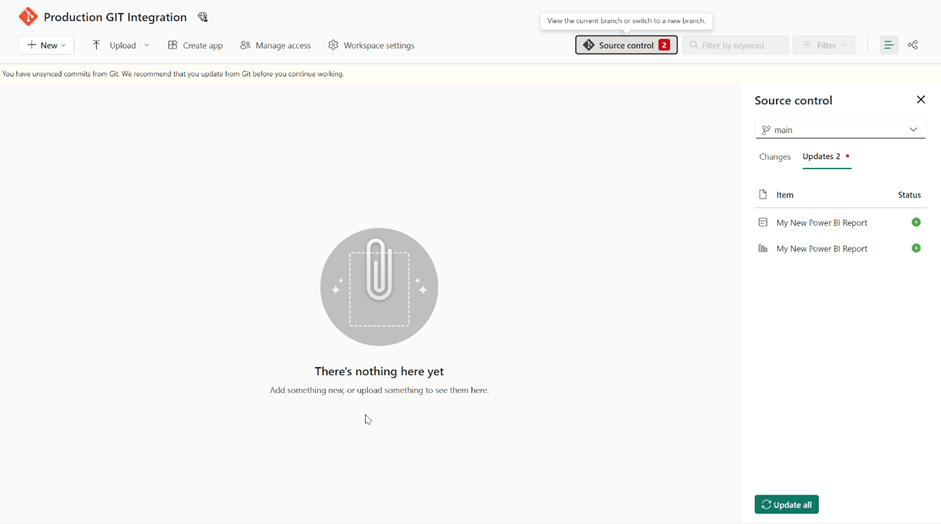Click the report chart icon beside second item

763,248
